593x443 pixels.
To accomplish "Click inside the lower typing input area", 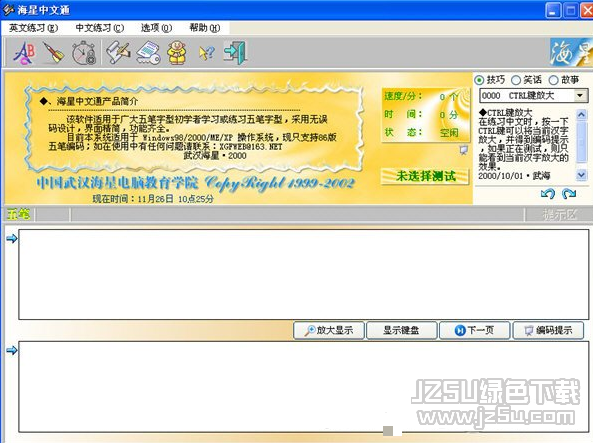I will click(304, 386).
